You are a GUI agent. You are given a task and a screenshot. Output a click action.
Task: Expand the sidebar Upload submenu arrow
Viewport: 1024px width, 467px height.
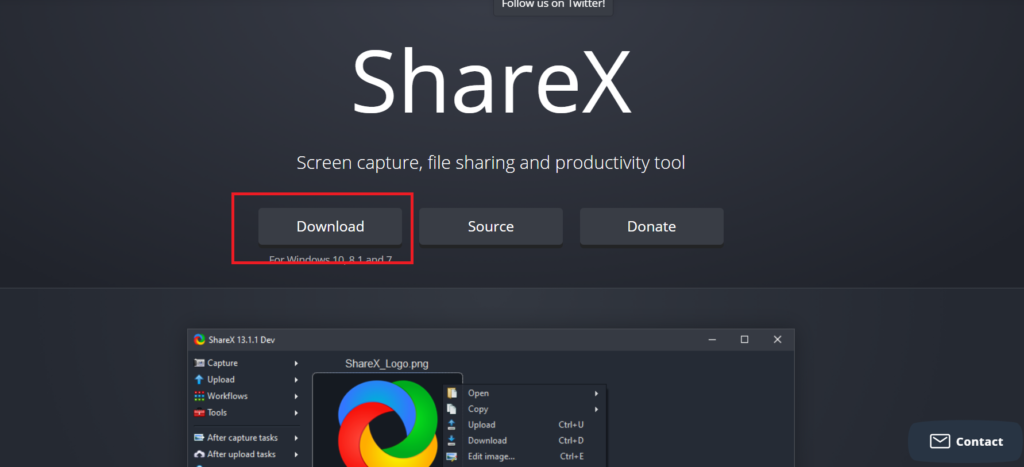pyautogui.click(x=296, y=379)
